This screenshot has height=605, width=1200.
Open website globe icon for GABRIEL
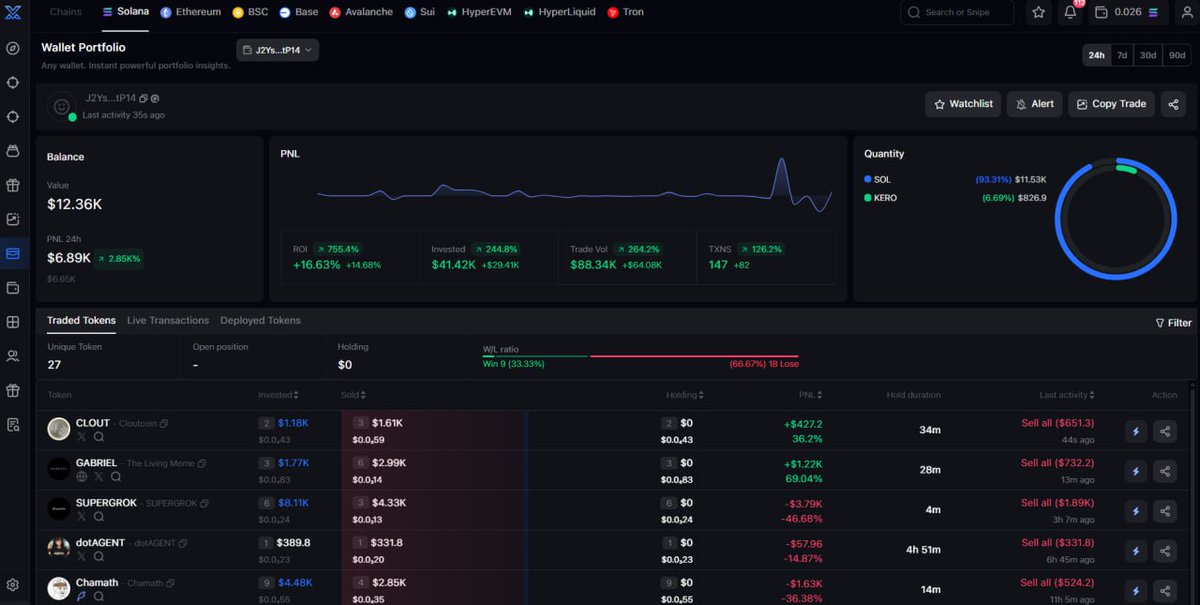pyautogui.click(x=82, y=477)
